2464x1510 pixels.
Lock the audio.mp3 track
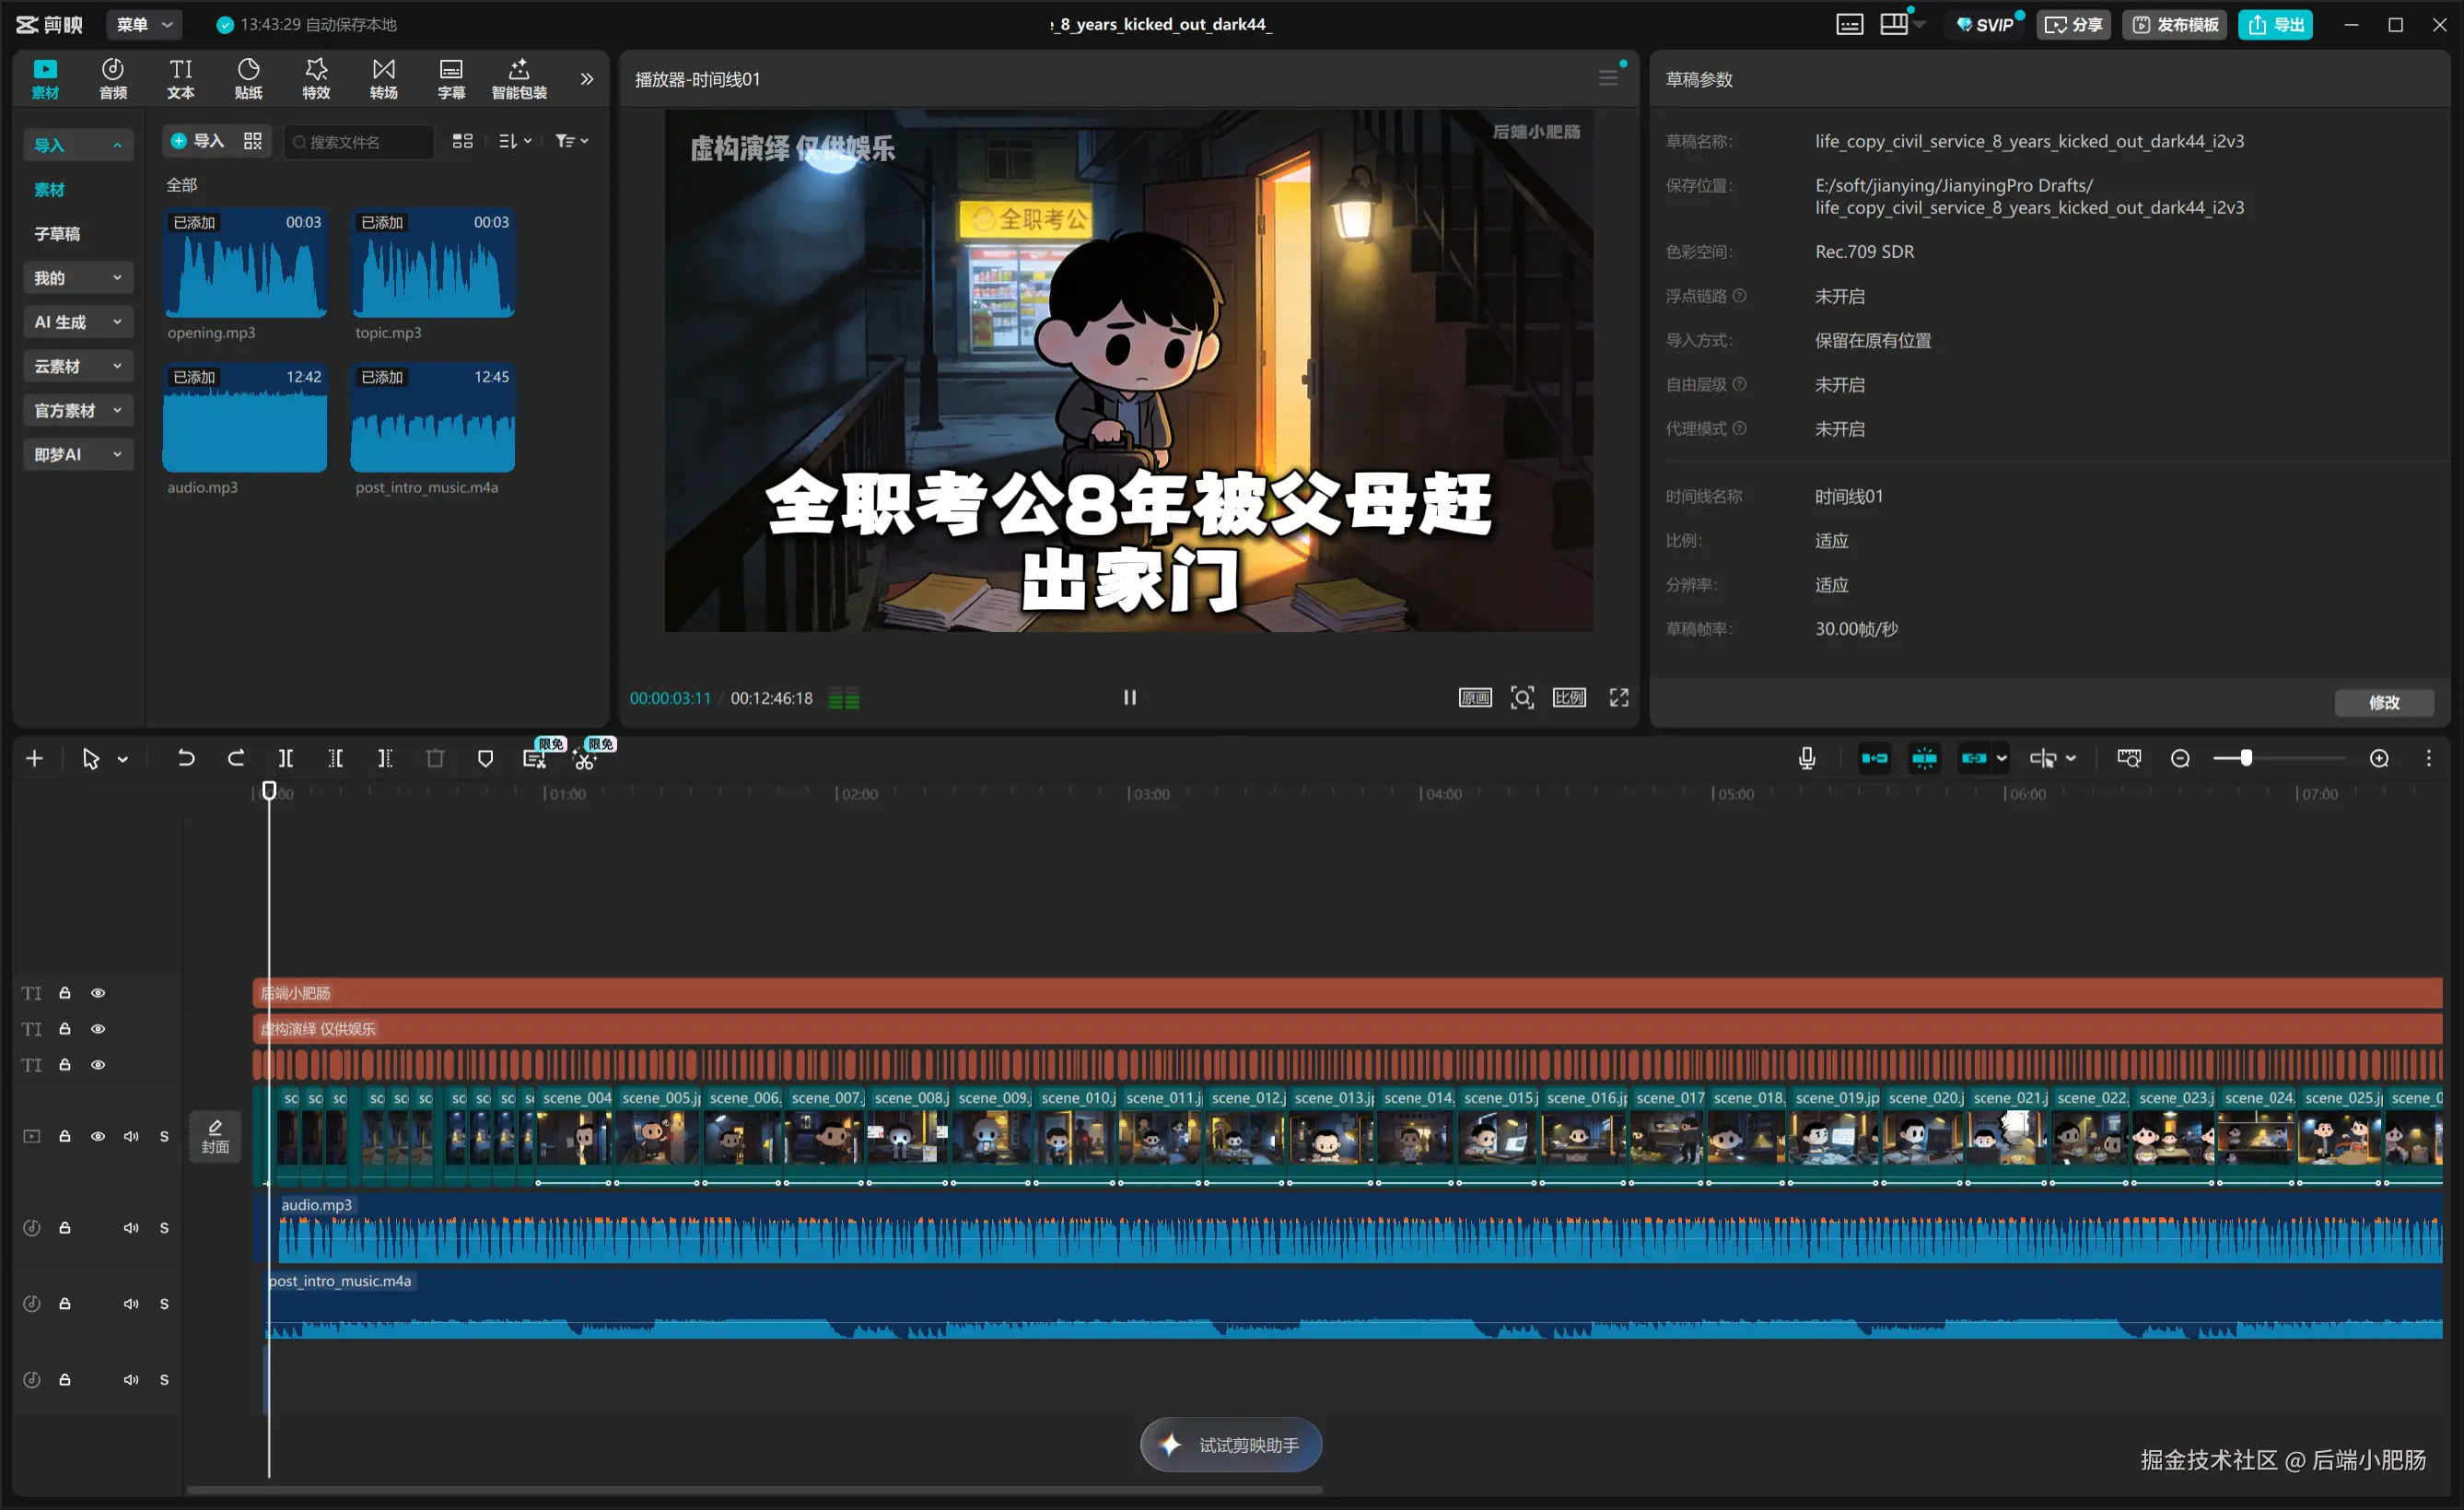65,1228
